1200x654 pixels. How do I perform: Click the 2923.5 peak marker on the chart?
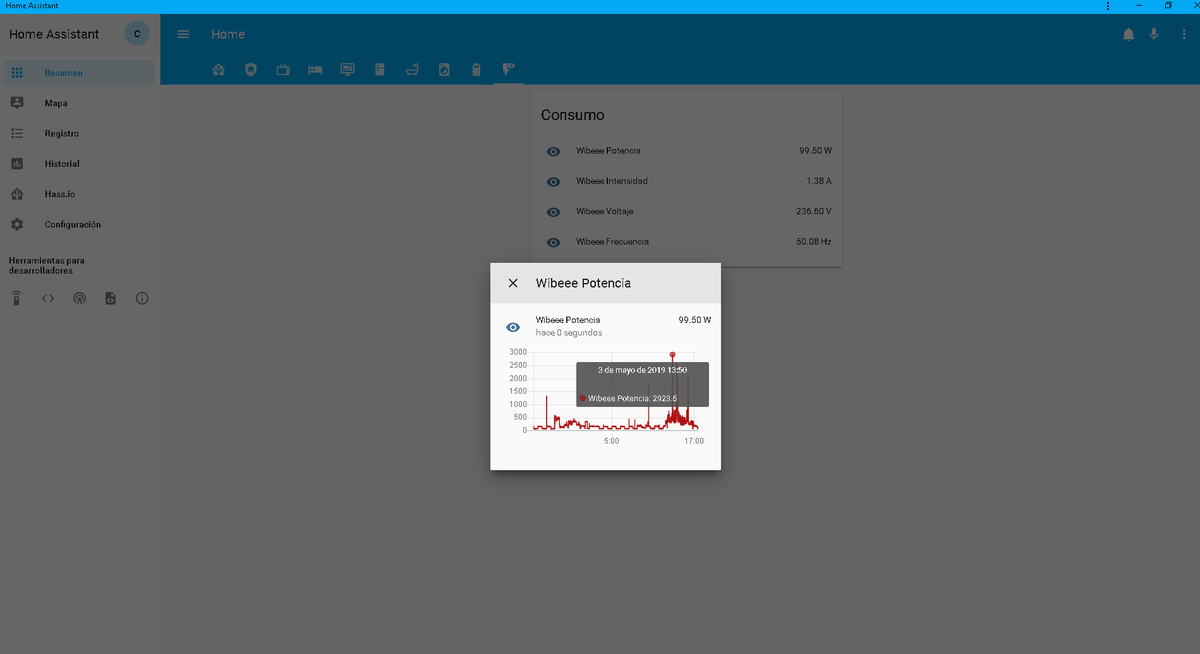673,355
